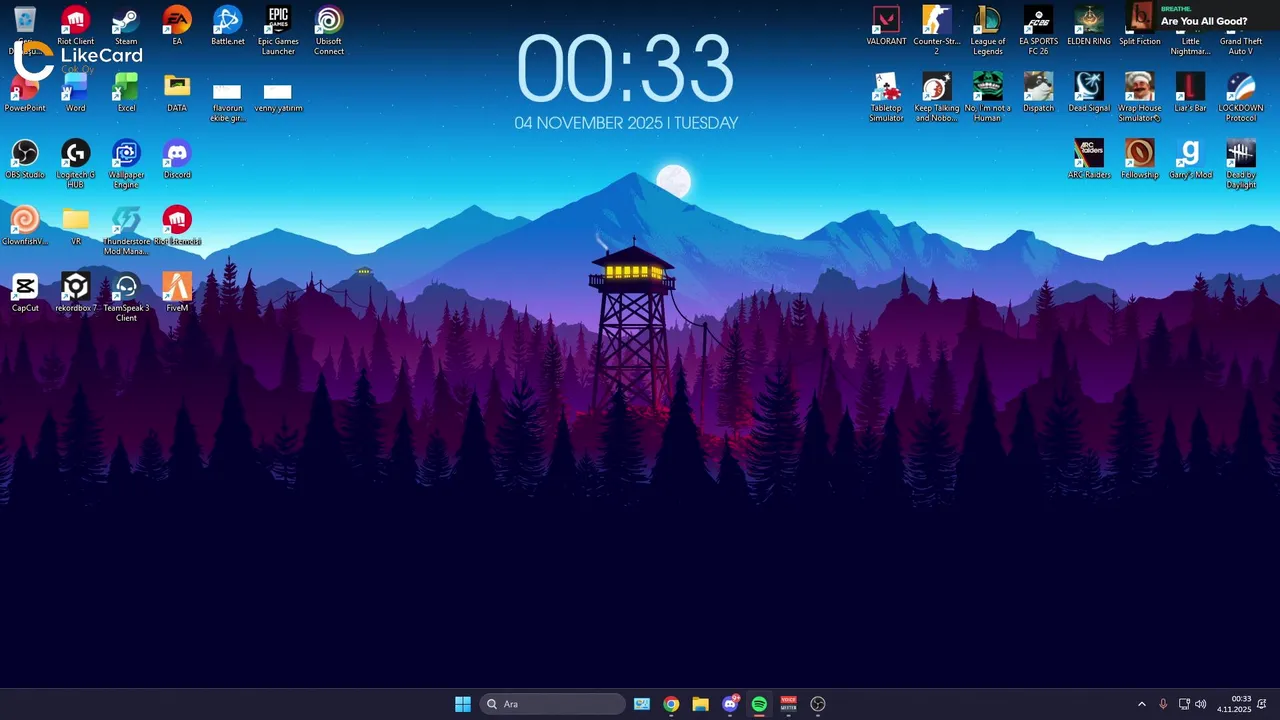Switch to Discord in the taskbar
1280x720 pixels.
[730, 704]
